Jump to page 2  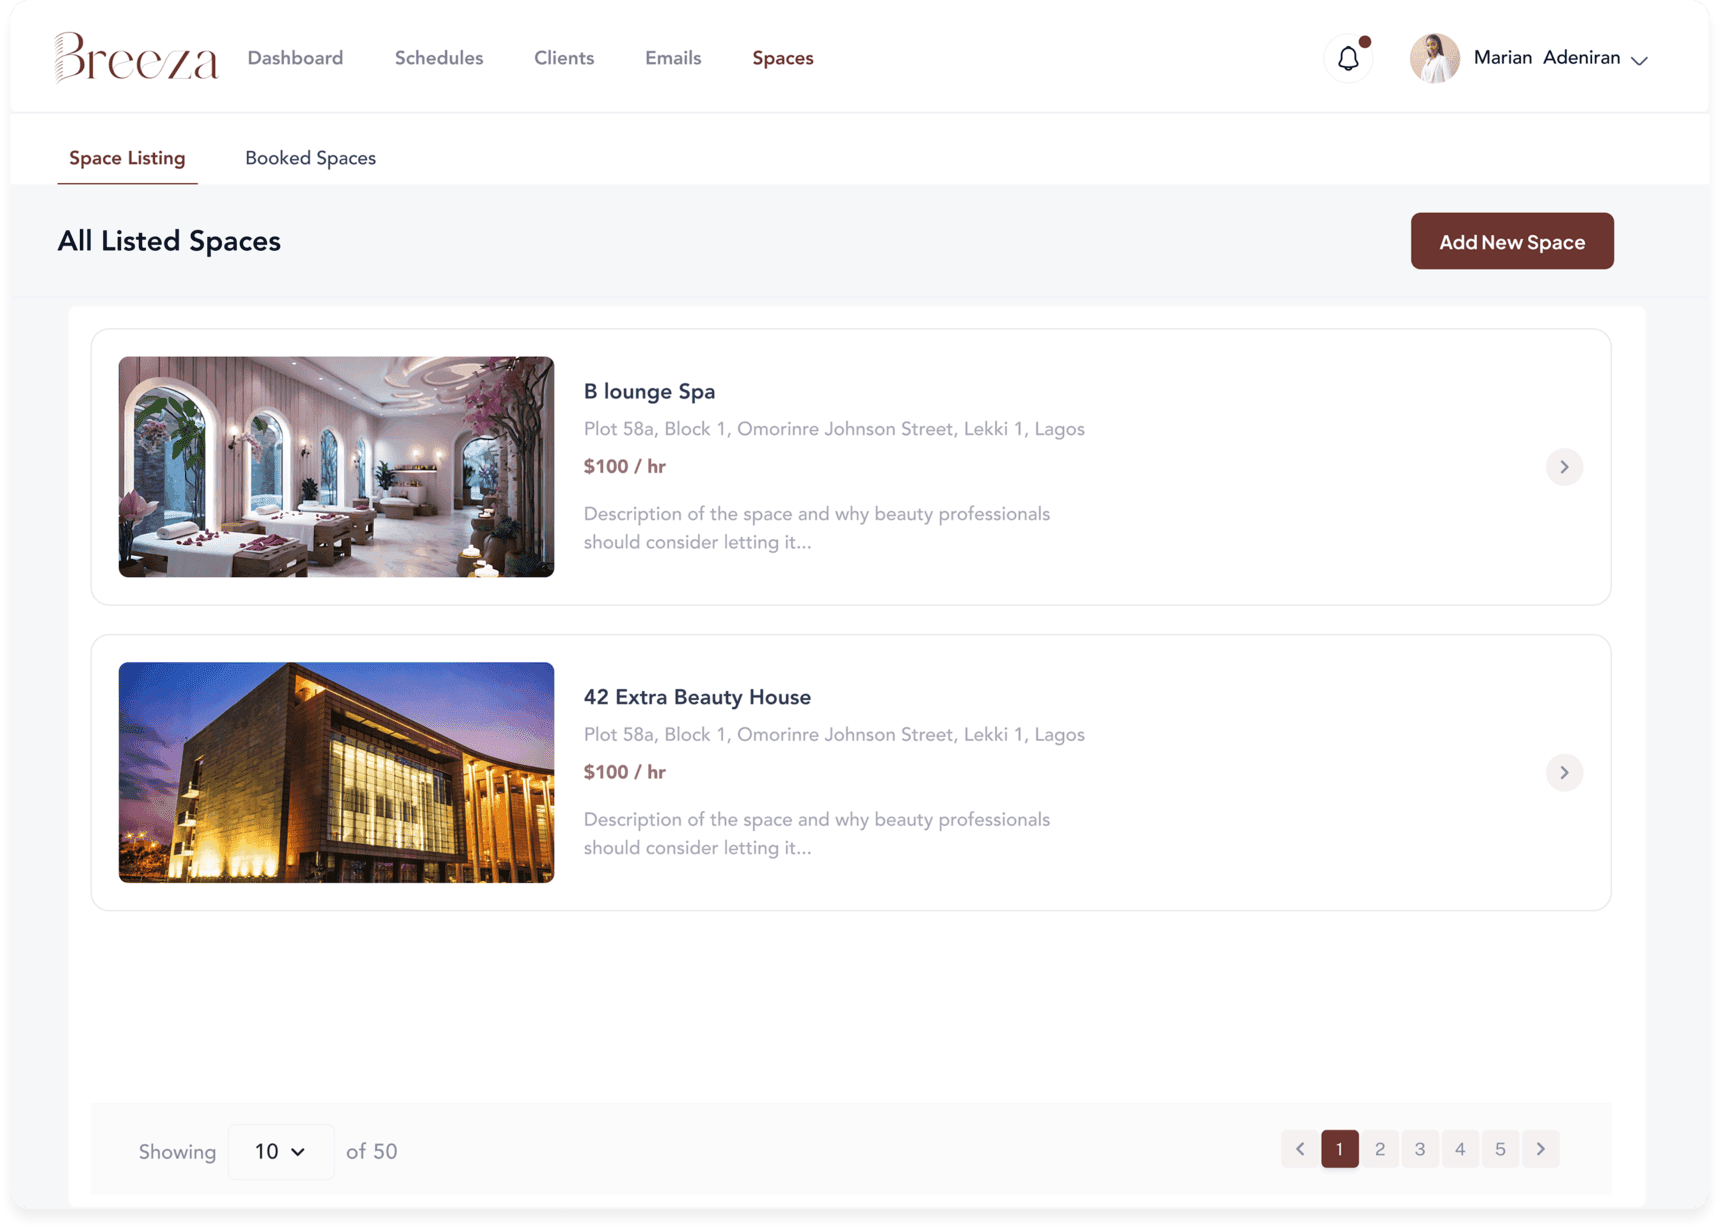(1380, 1149)
